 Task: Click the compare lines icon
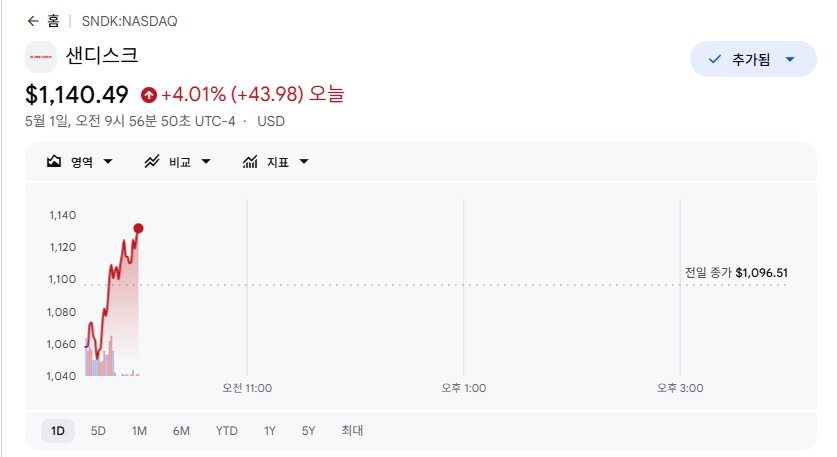coord(152,161)
